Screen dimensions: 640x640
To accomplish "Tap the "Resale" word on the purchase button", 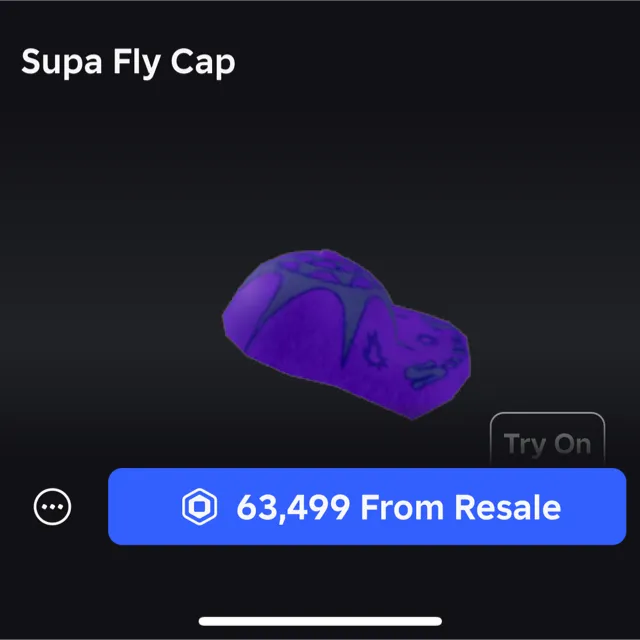I will click(x=508, y=507).
